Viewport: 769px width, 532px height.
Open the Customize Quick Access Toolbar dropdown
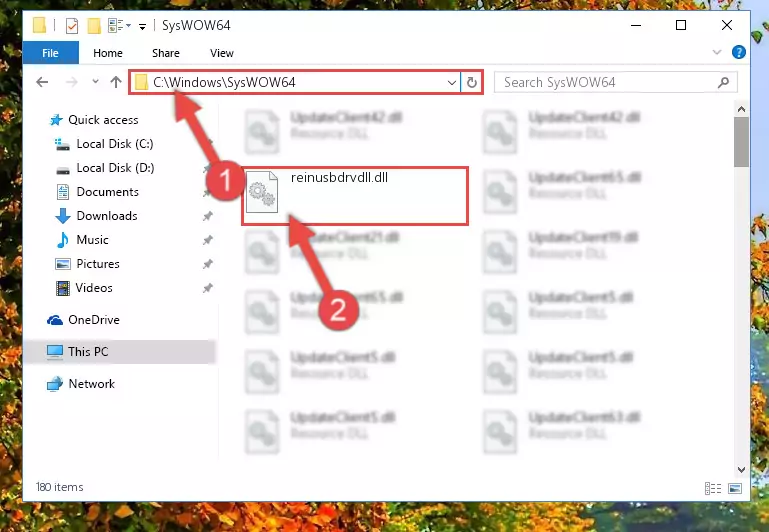[x=142, y=26]
